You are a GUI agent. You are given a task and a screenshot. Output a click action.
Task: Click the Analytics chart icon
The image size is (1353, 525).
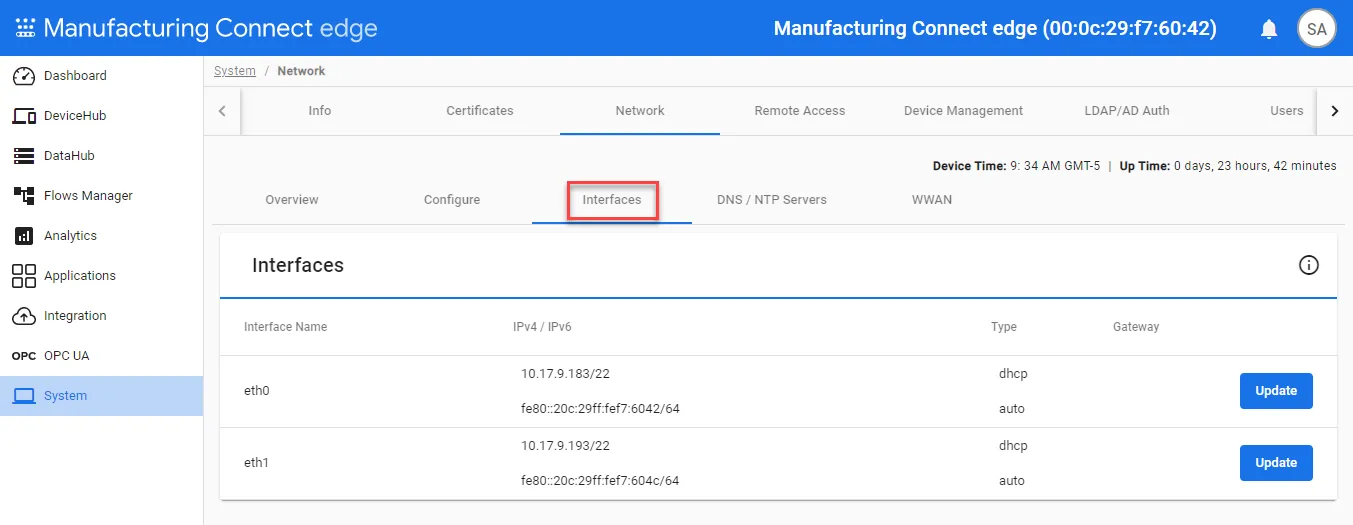24,236
